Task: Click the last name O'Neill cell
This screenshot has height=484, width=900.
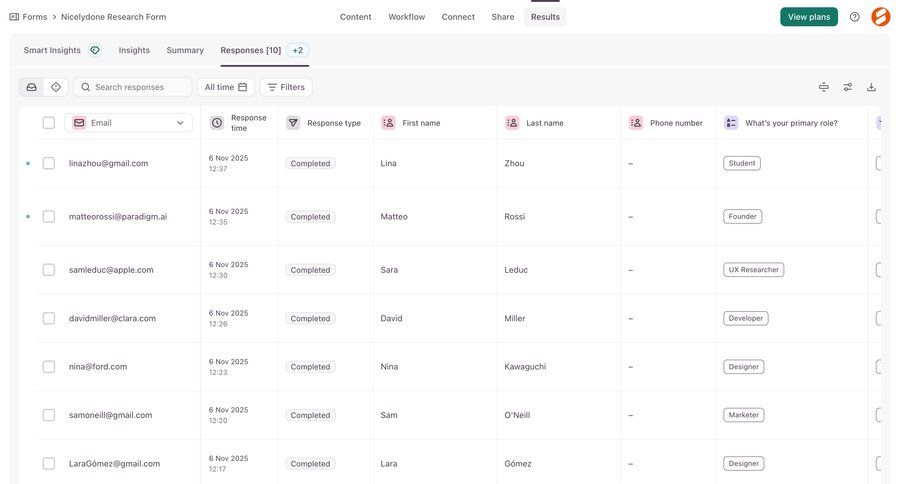Action: click(517, 415)
